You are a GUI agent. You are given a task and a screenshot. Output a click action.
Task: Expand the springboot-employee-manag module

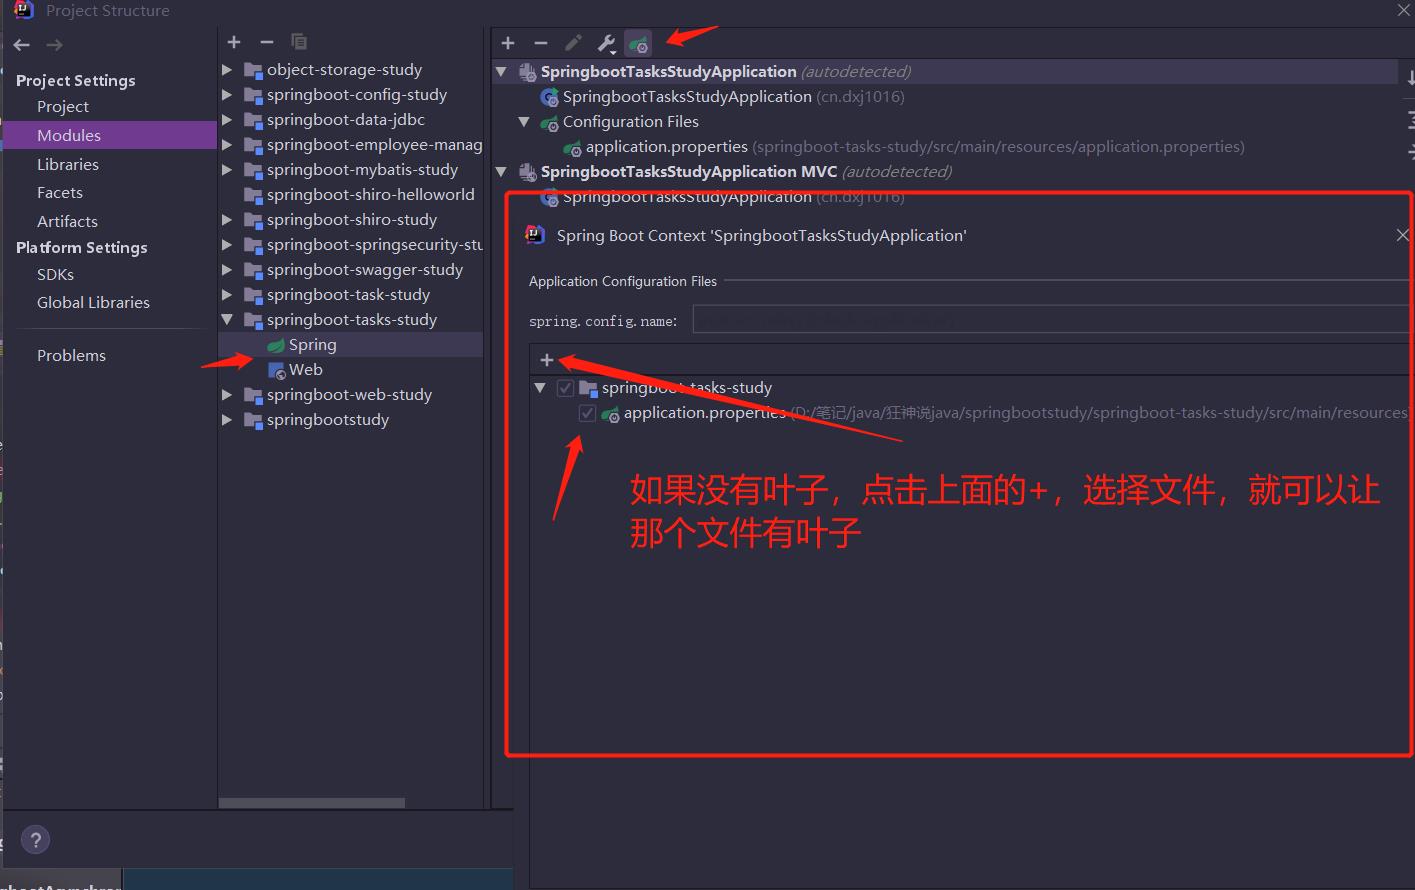tap(227, 145)
